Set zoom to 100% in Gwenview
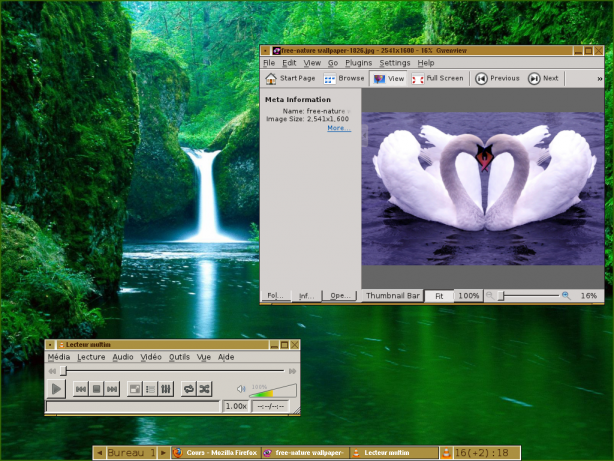 click(469, 296)
